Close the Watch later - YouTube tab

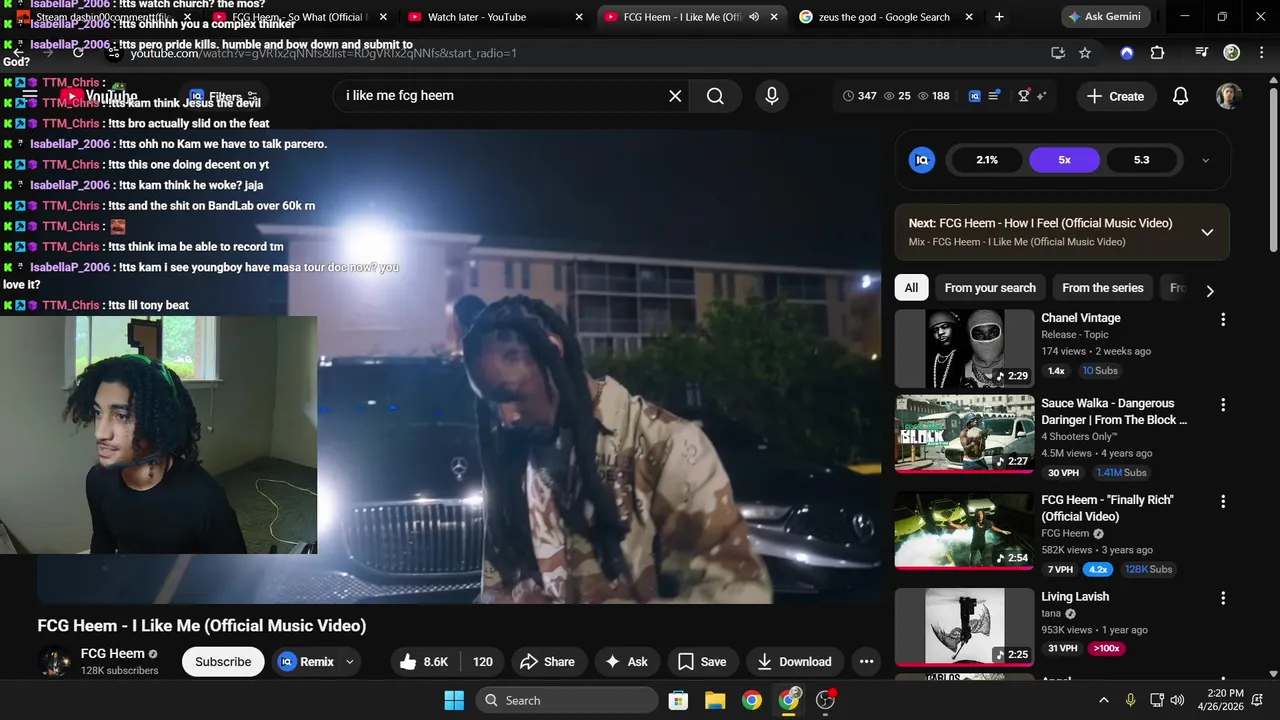coord(578,17)
